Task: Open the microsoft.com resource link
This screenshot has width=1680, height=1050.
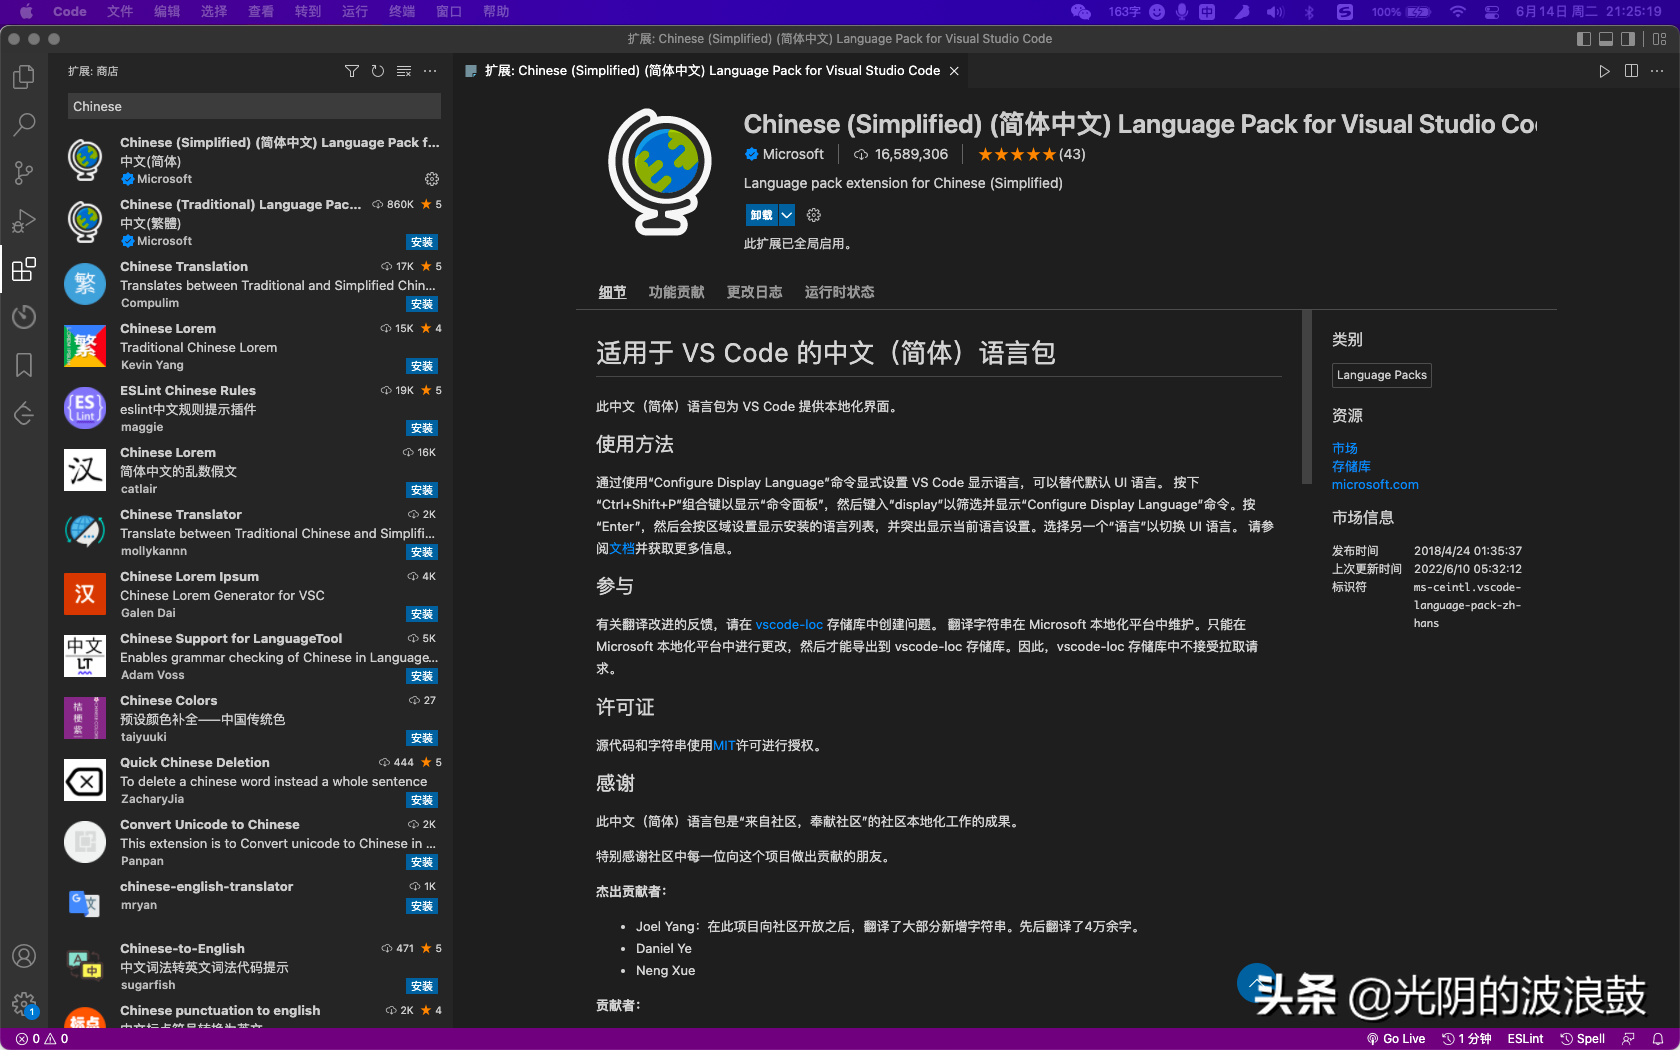Action: coord(1375,484)
